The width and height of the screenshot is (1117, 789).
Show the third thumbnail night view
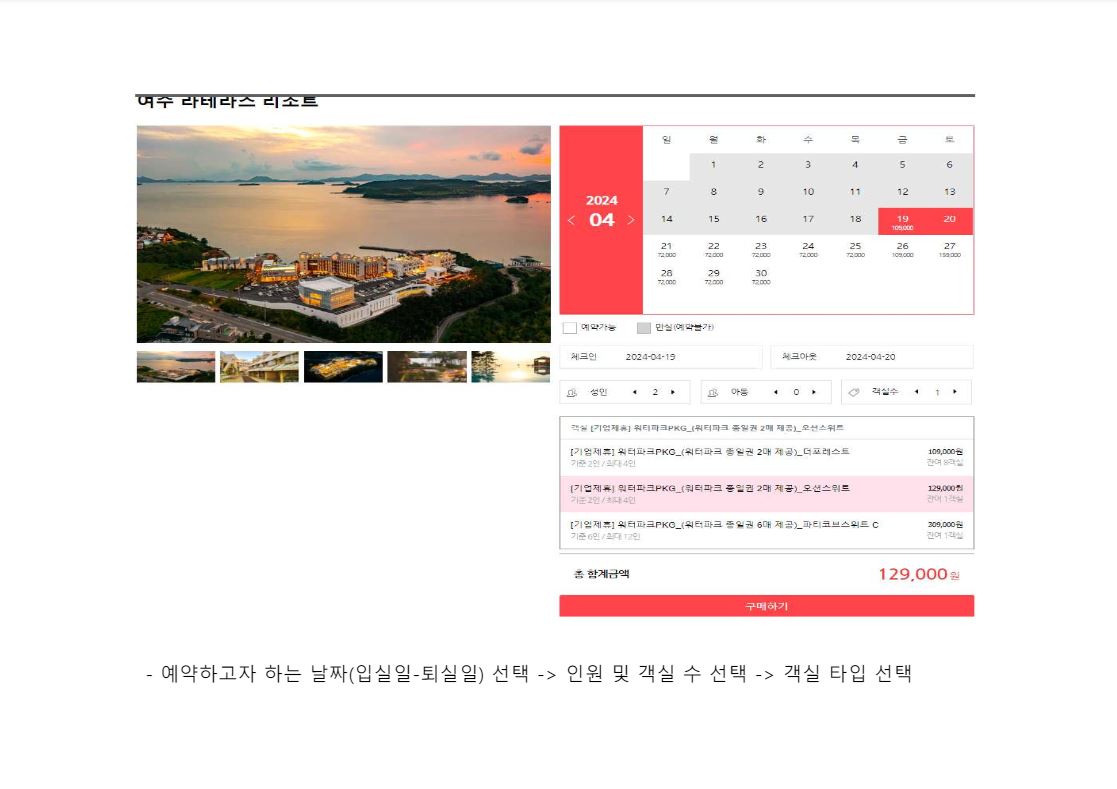click(343, 366)
